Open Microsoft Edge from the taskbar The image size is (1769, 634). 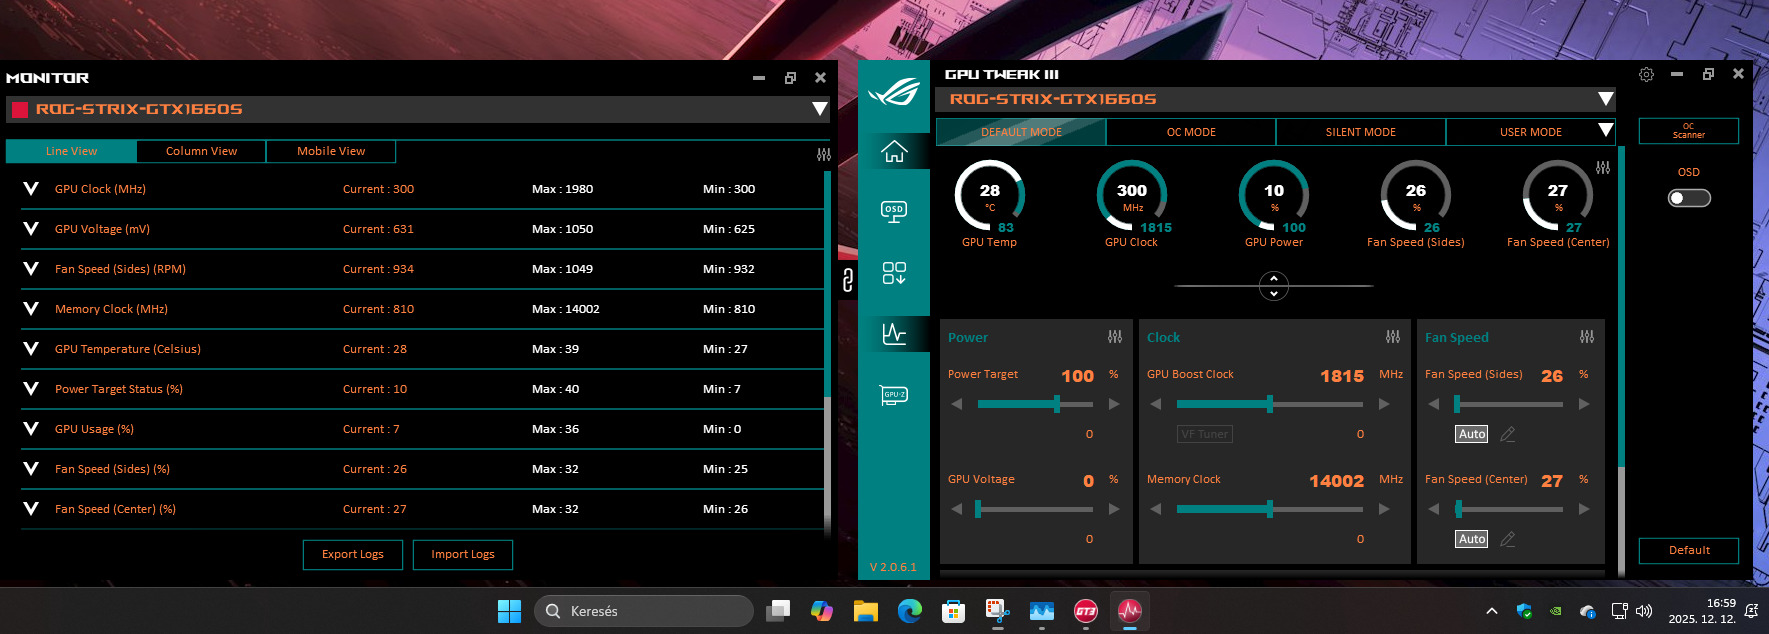tap(910, 611)
